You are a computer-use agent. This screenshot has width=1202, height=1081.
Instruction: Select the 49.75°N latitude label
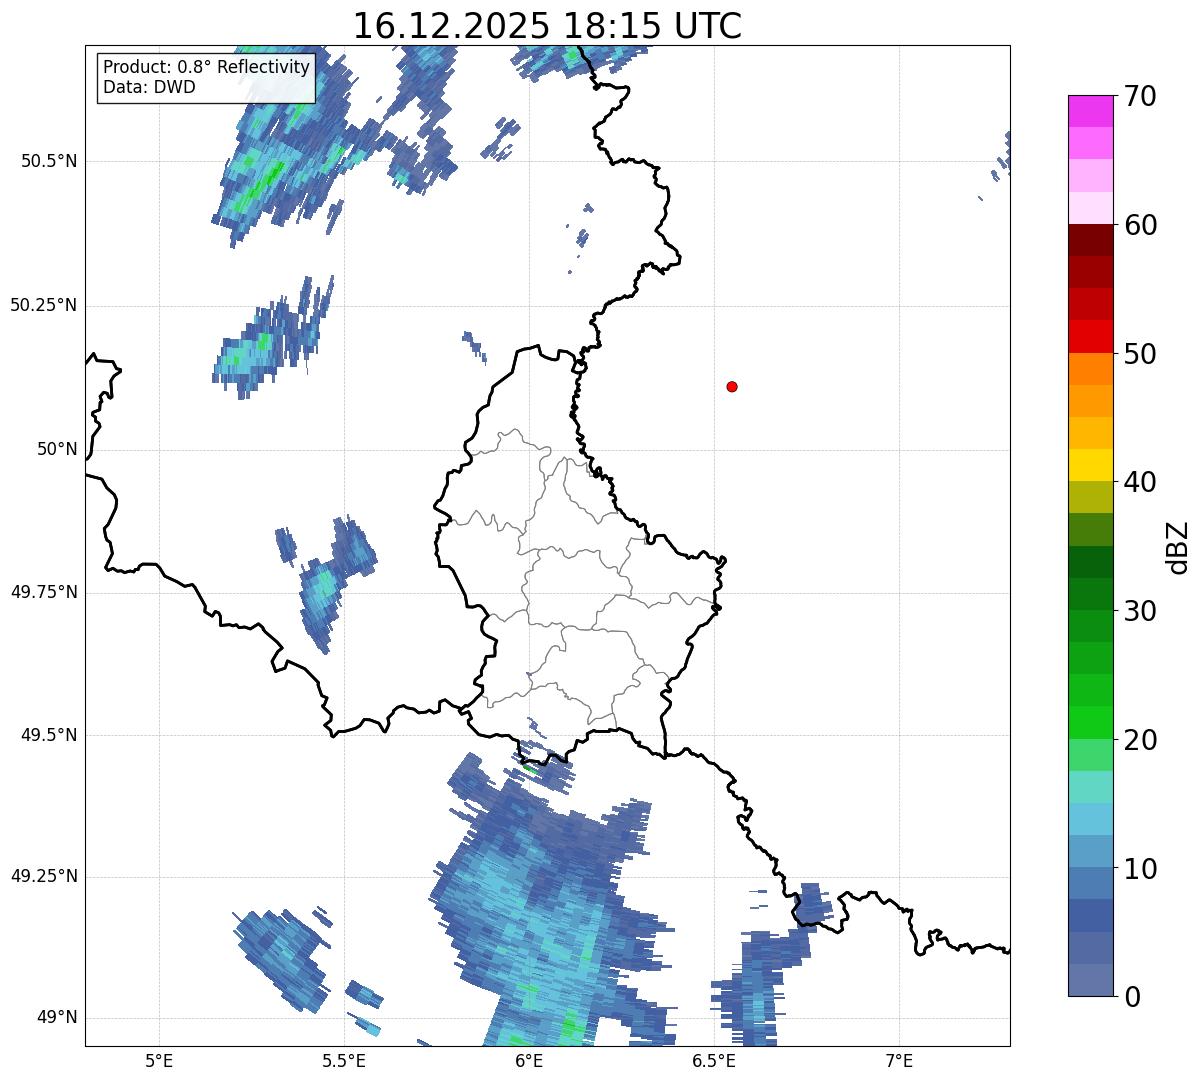pyautogui.click(x=44, y=592)
